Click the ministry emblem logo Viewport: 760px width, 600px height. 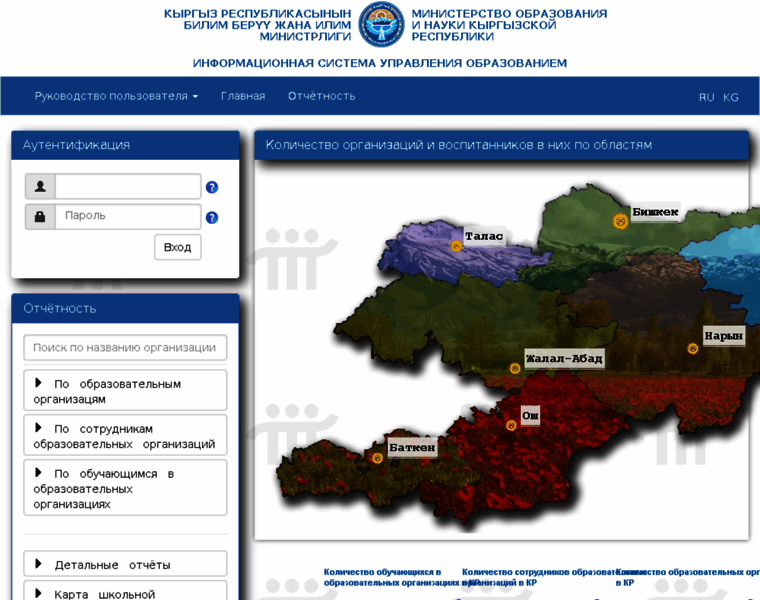tap(381, 25)
